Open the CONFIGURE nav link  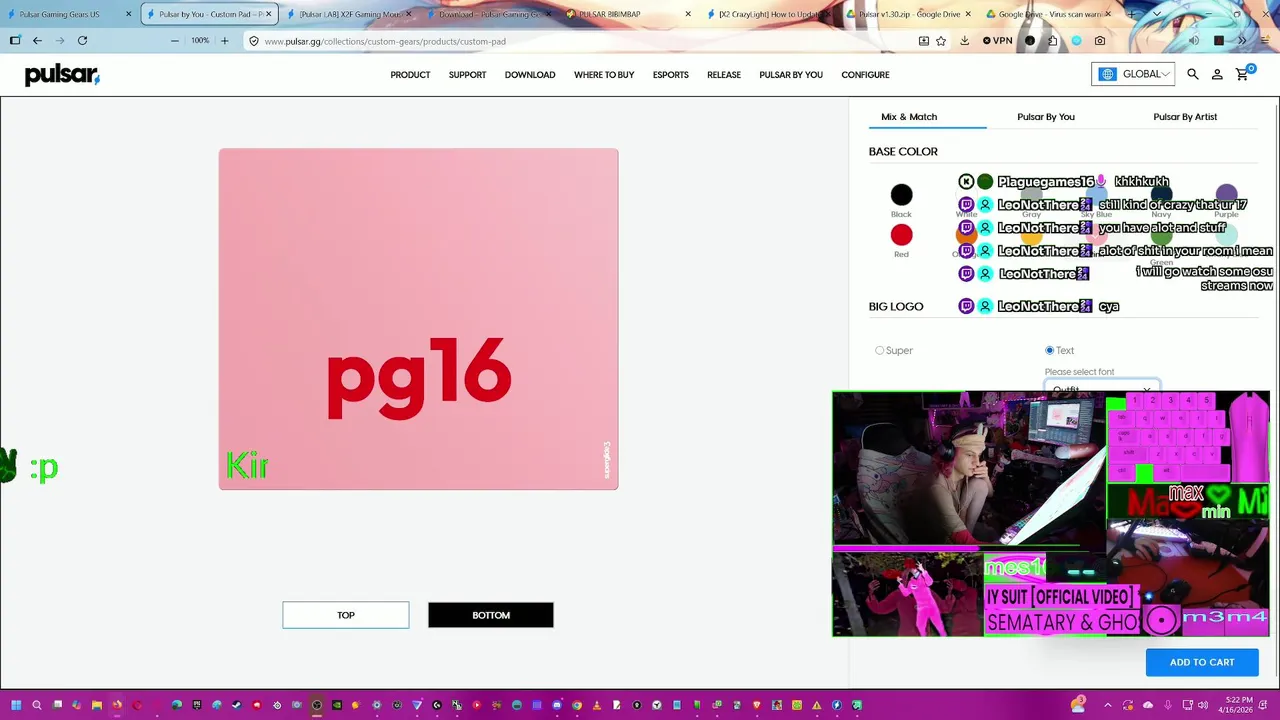pyautogui.click(x=865, y=75)
